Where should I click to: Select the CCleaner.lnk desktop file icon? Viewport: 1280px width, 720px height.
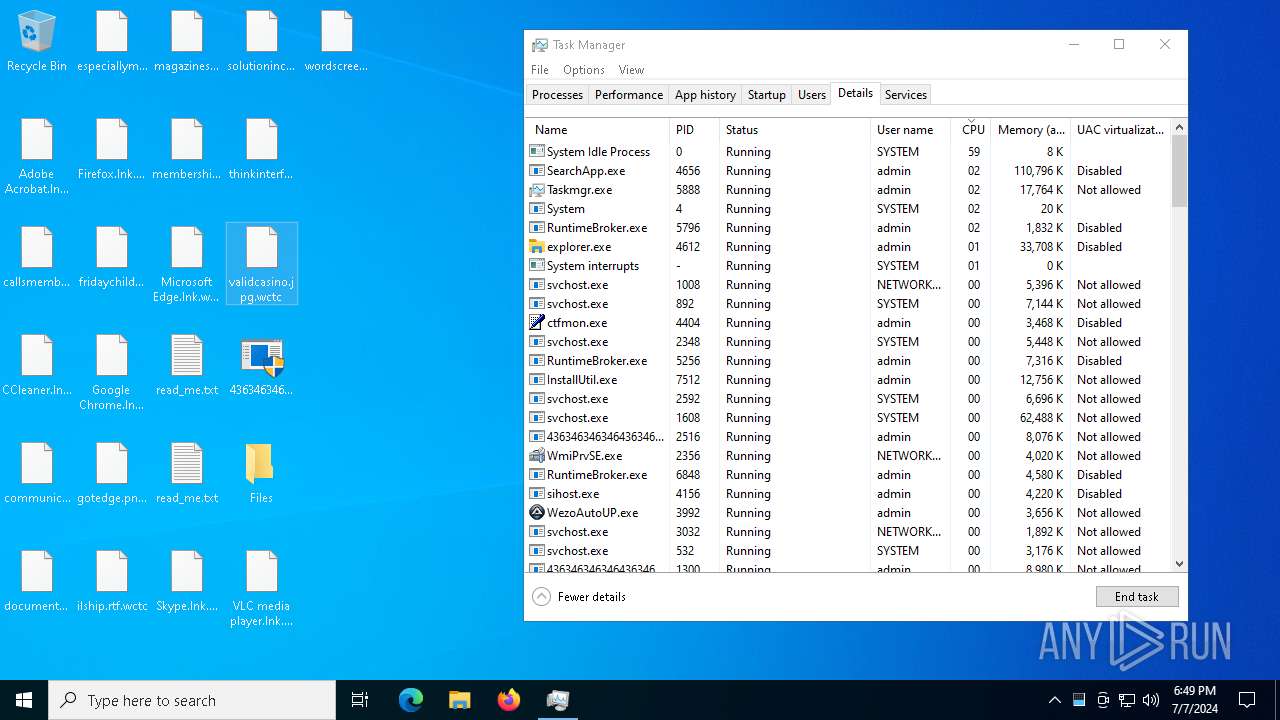(37, 365)
